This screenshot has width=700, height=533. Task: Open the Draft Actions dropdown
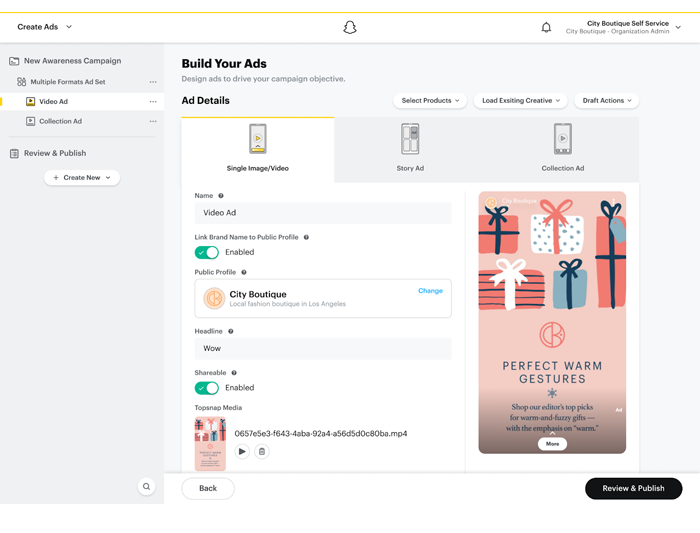[607, 101]
